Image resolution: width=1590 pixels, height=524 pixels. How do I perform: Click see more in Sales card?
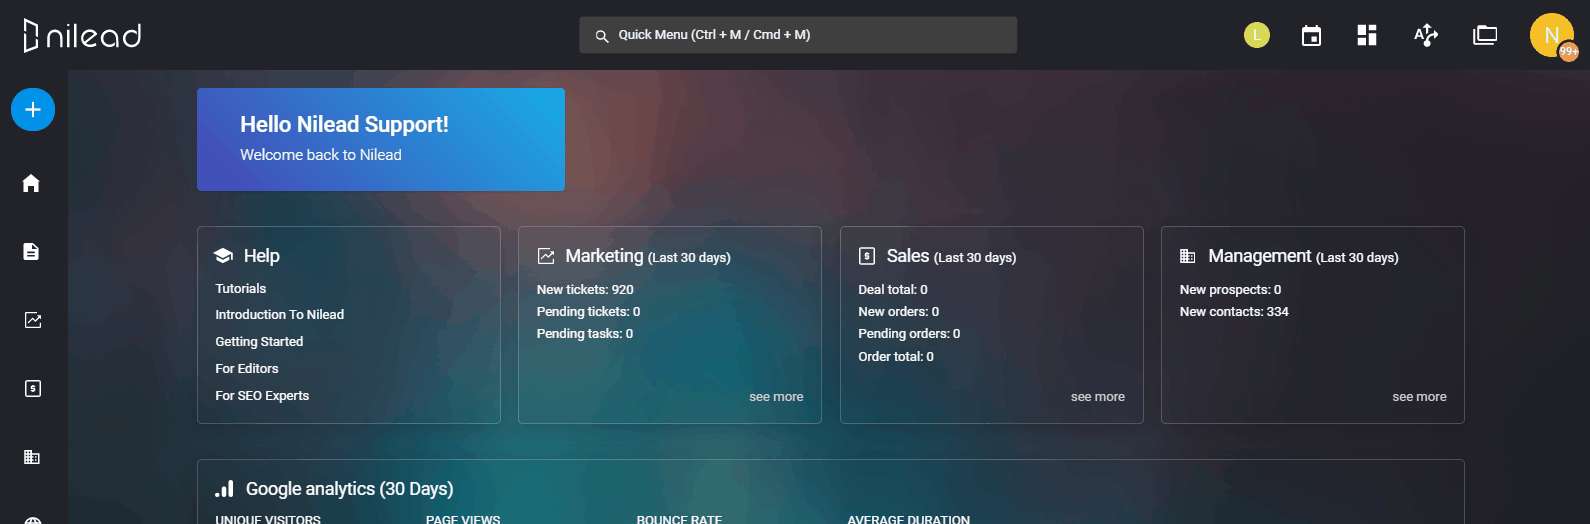click(1098, 397)
